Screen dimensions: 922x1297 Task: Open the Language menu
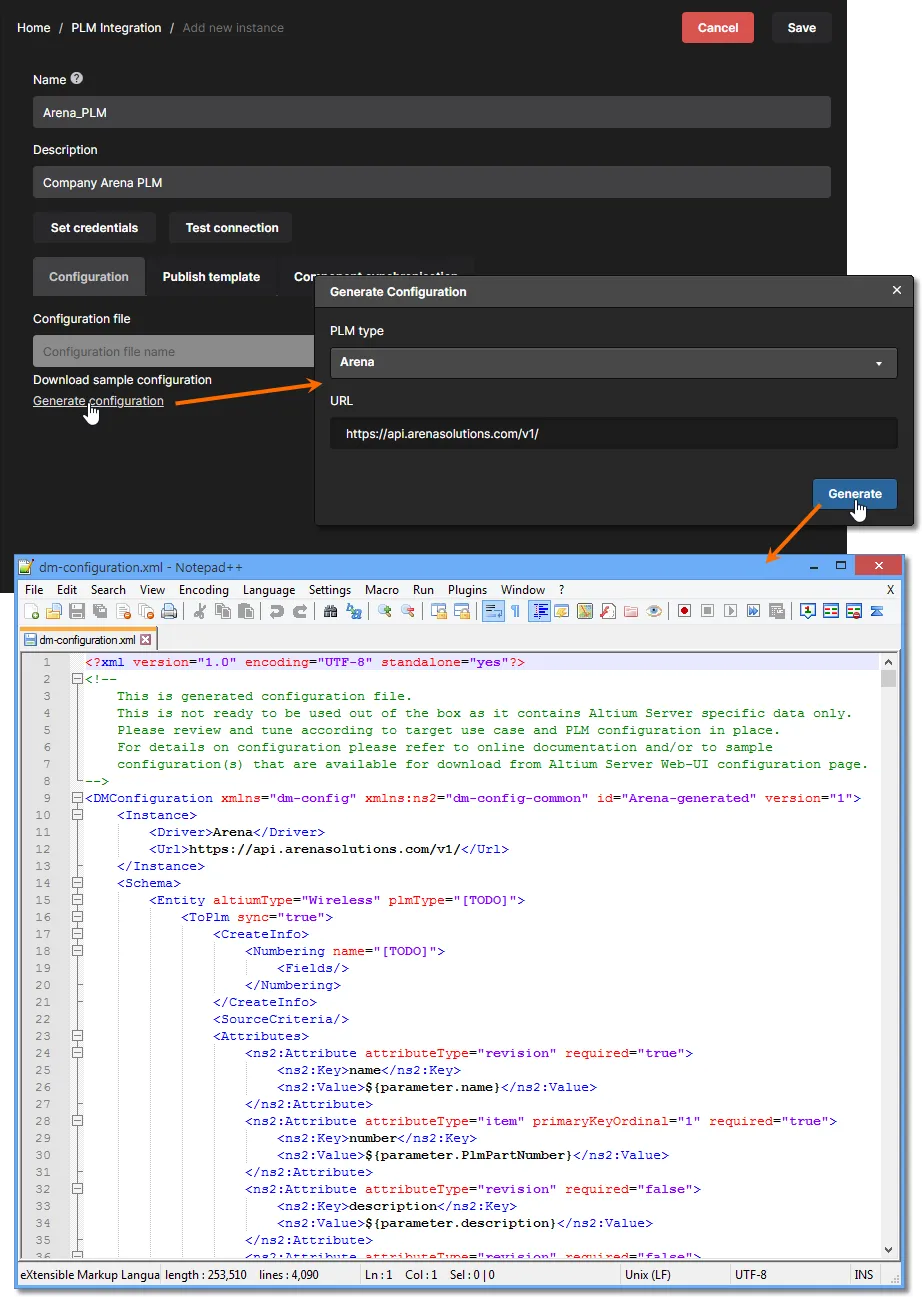269,590
